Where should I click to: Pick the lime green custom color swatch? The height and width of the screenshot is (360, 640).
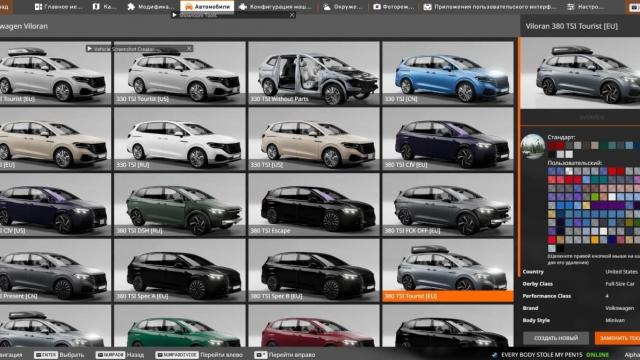pyautogui.click(x=595, y=197)
